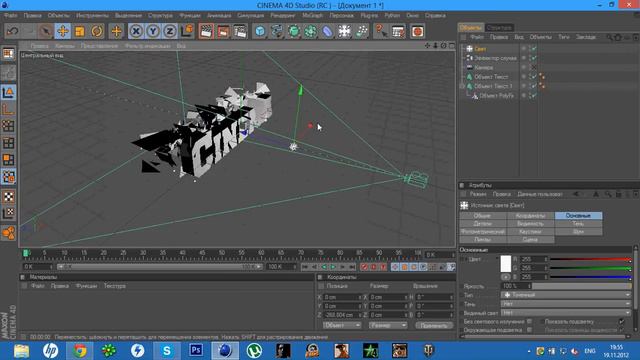This screenshot has height=360, width=640.
Task: Click the Undo arrow icon in the toolbar
Action: point(12,31)
